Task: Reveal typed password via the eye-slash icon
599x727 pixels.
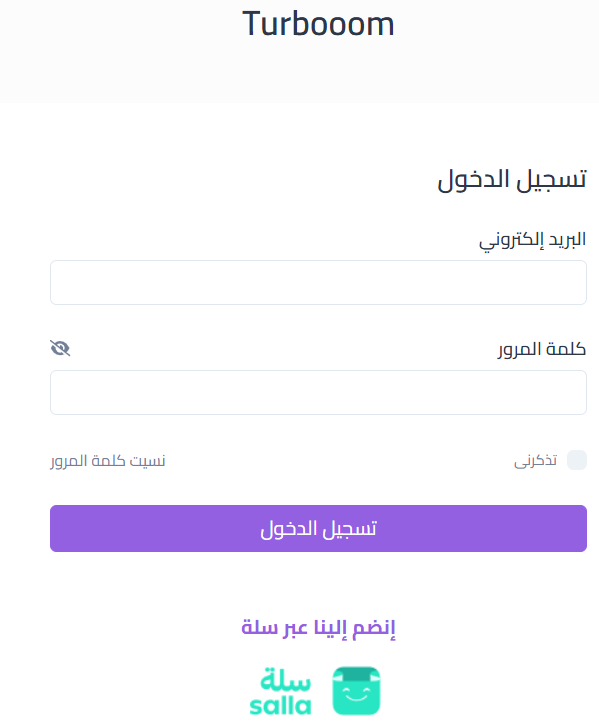Action: pyautogui.click(x=60, y=348)
